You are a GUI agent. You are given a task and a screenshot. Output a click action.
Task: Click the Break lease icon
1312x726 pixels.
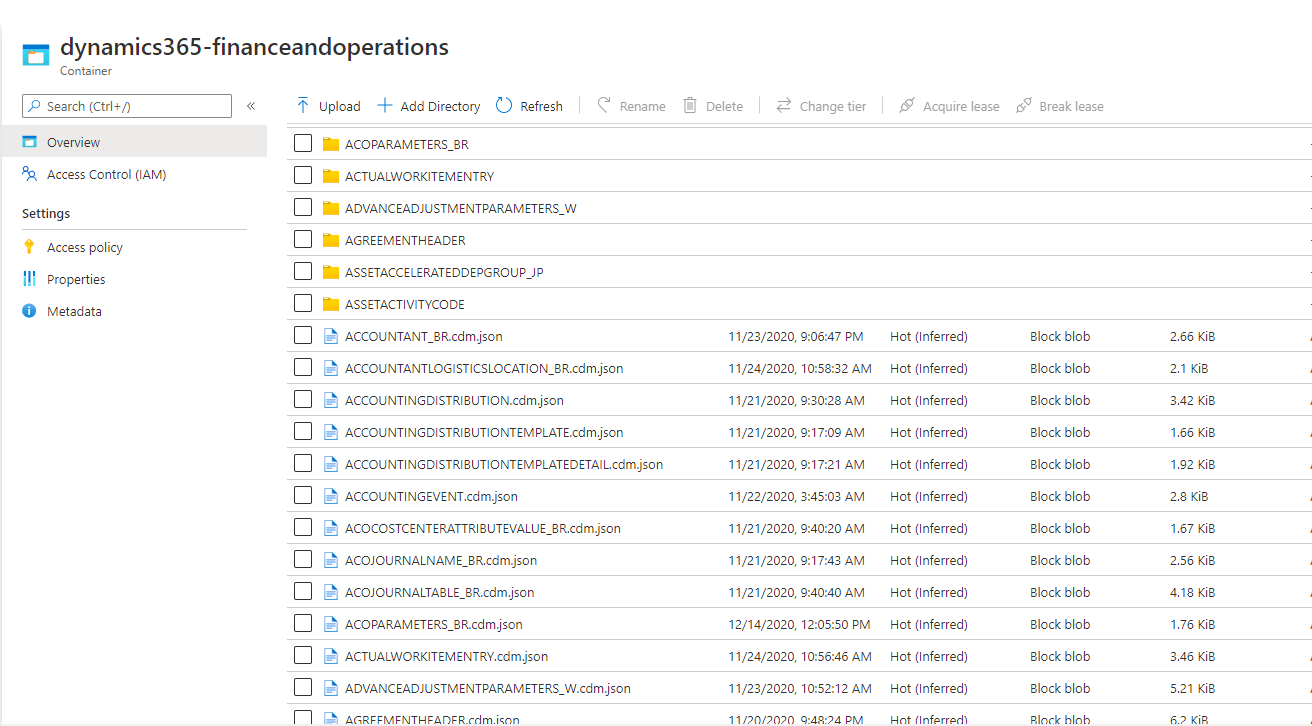point(1023,105)
